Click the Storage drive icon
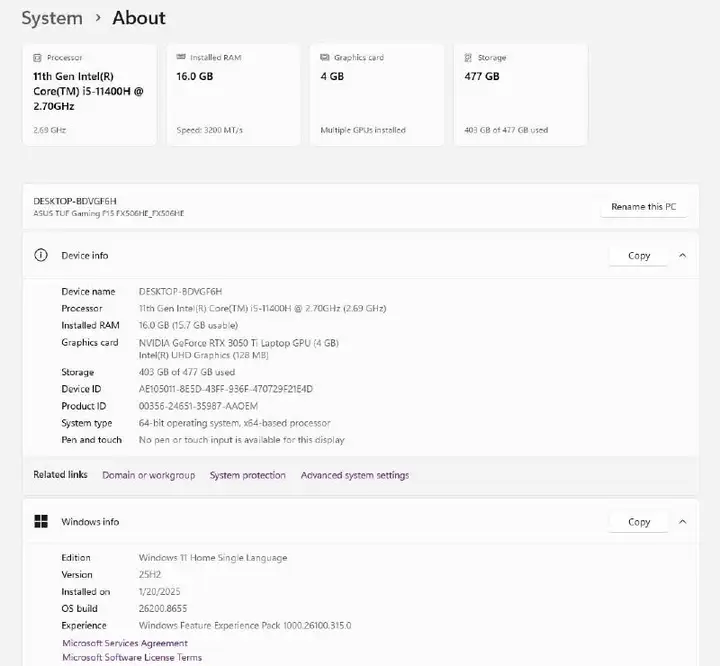 pyautogui.click(x=468, y=57)
